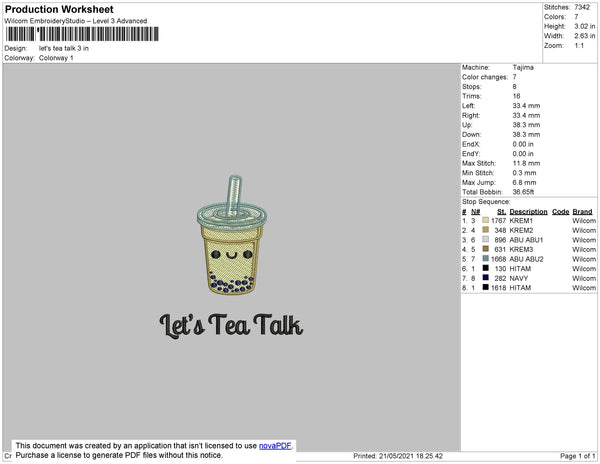This screenshot has width=600, height=464.
Task: Click the 'Trims:' label
Action: coord(471,96)
